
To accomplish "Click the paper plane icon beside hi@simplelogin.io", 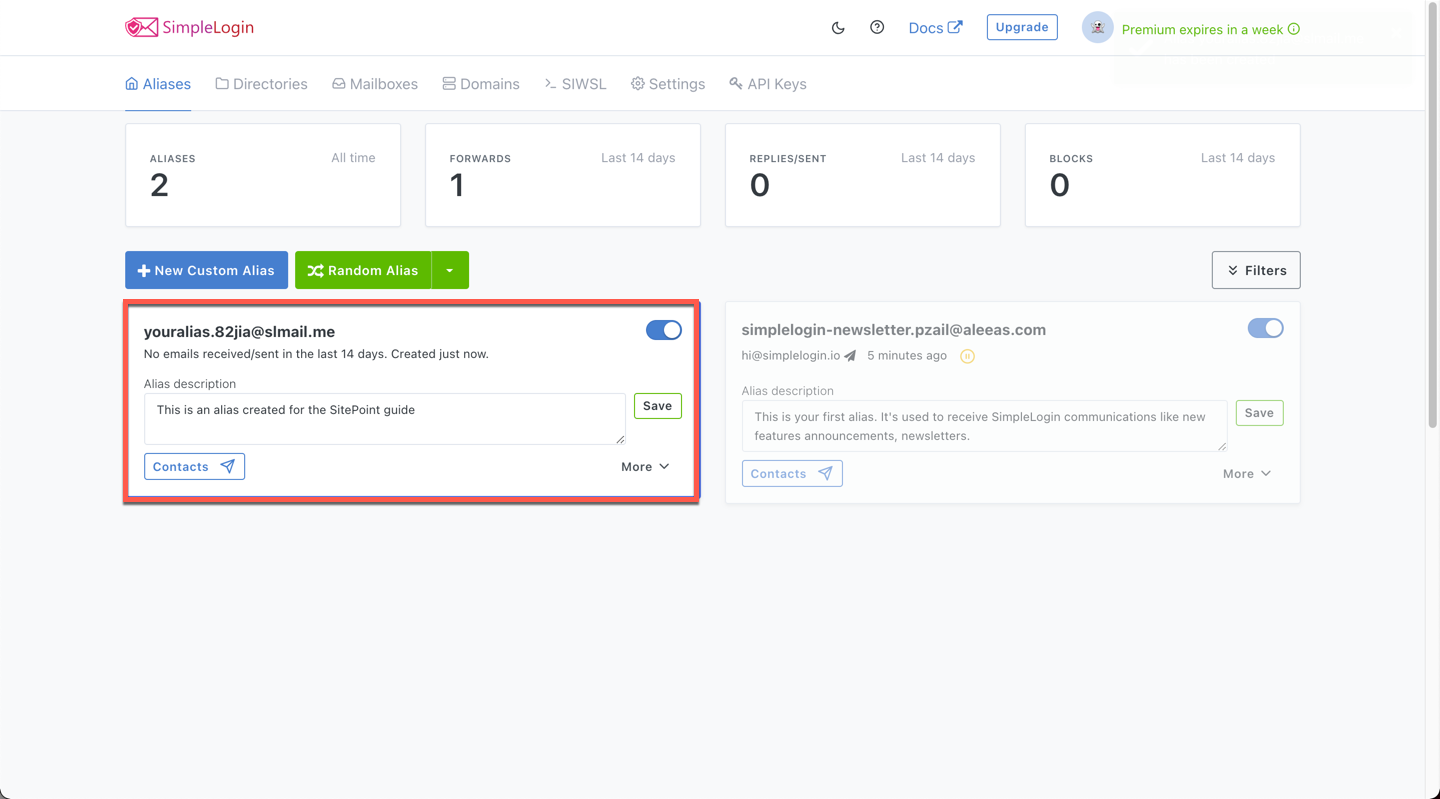I will click(850, 356).
